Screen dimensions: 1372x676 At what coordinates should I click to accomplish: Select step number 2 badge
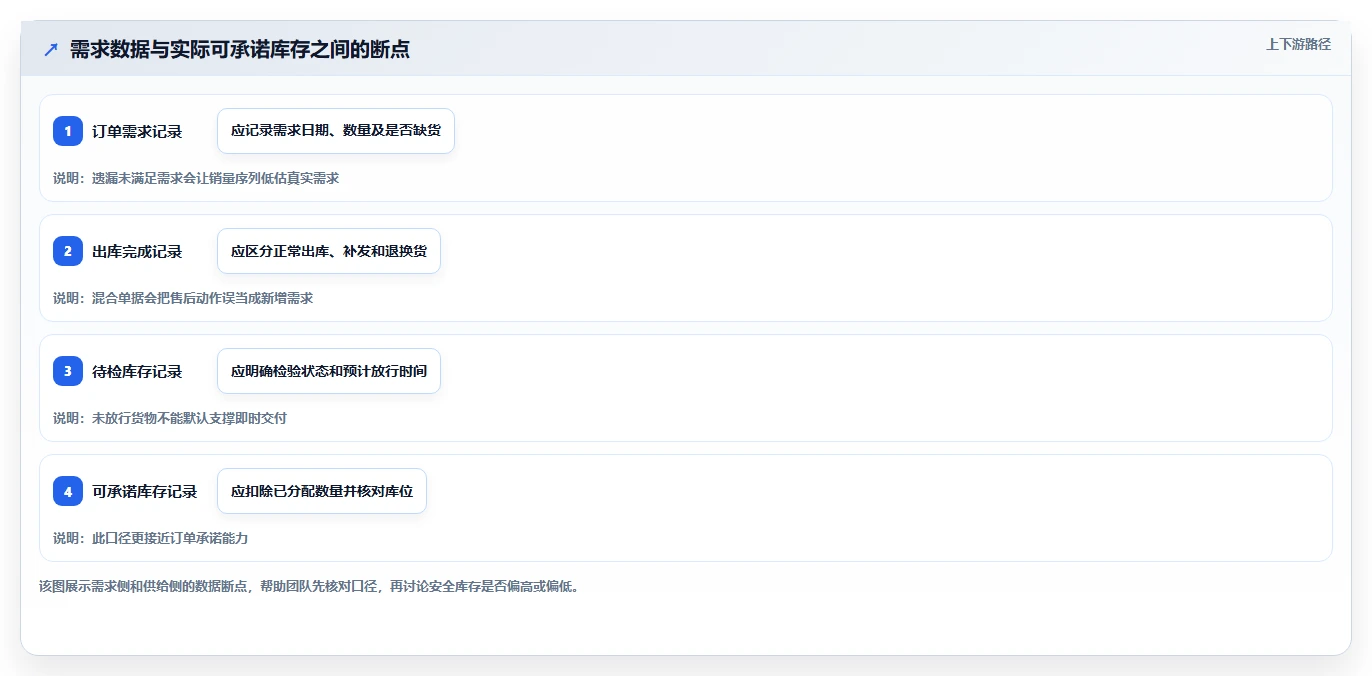tap(68, 251)
